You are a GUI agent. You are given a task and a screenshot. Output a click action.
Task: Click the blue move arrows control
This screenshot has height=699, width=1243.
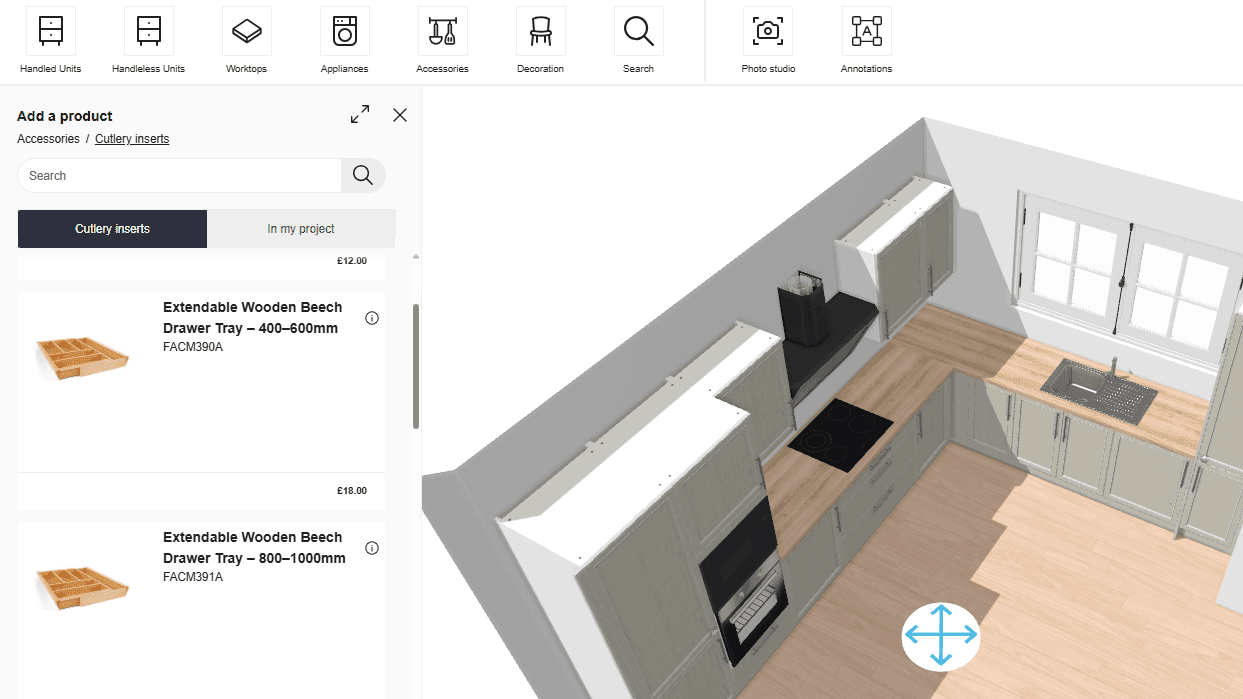point(941,635)
